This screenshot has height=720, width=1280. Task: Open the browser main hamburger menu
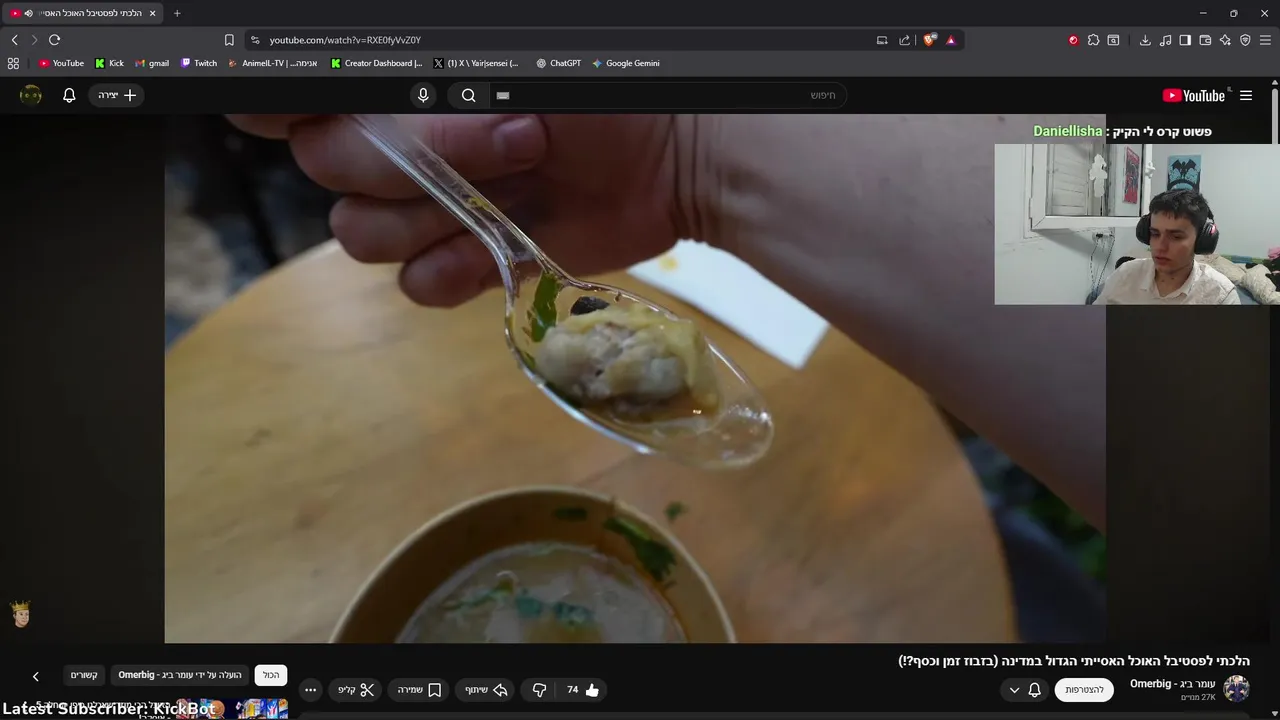click(x=1265, y=40)
